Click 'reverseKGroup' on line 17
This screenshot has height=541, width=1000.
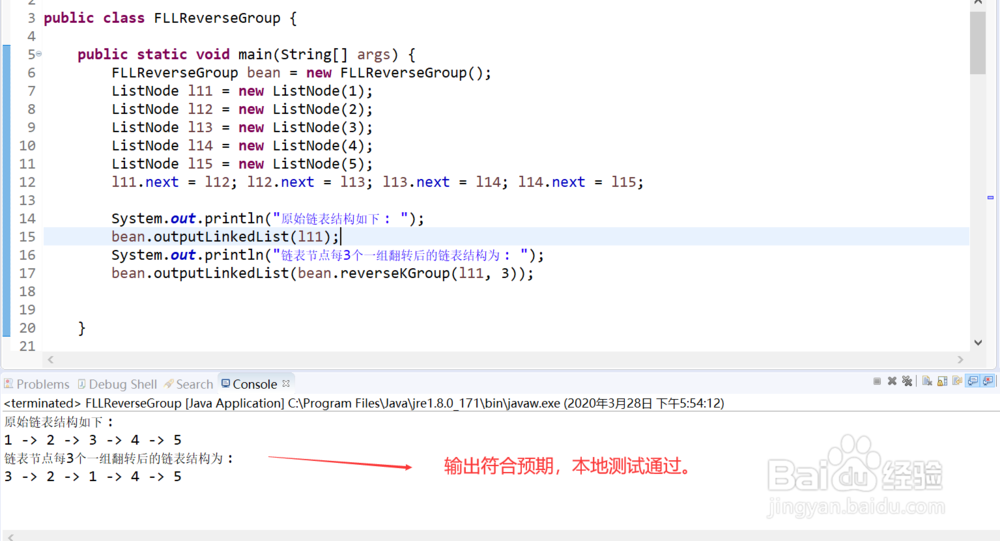(395, 273)
